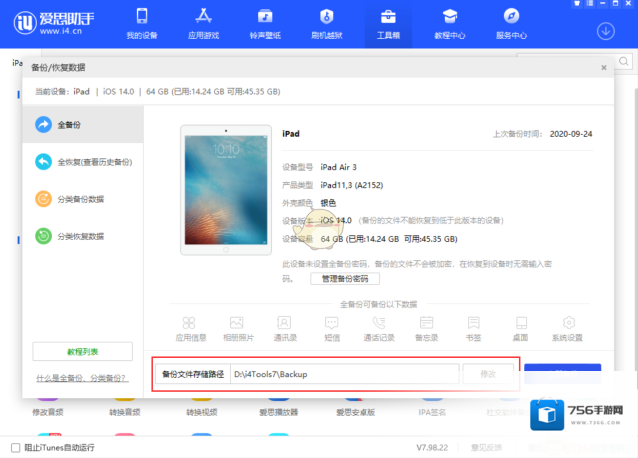This screenshot has height=458, width=638.
Task: Click the 修改 button beside backup path
Action: [488, 373]
